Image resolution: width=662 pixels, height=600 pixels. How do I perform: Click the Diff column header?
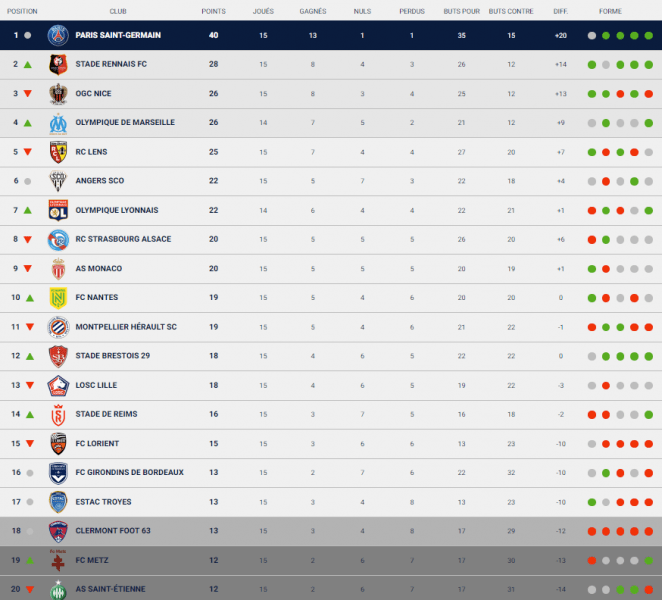coord(559,11)
